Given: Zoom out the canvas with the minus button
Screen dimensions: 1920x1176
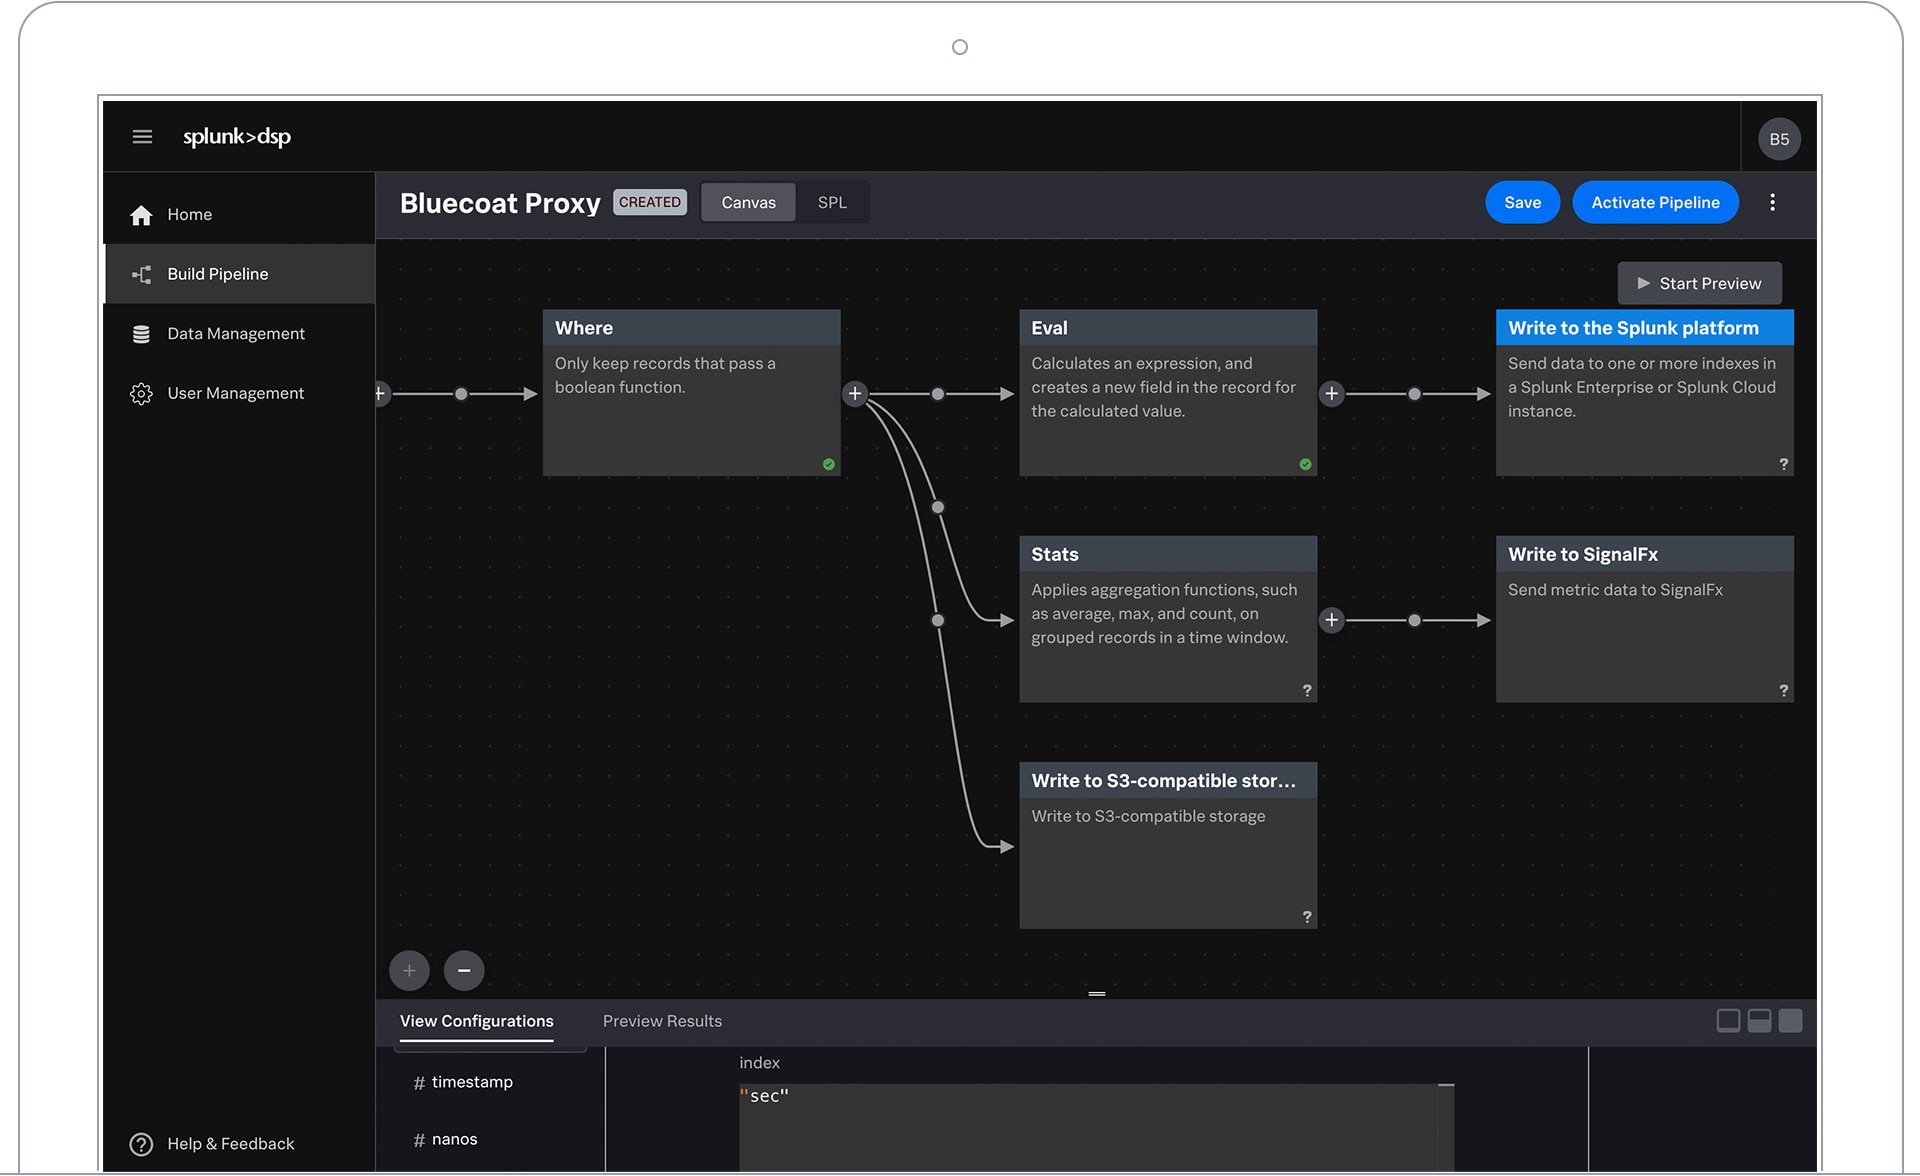Looking at the screenshot, I should [464, 970].
